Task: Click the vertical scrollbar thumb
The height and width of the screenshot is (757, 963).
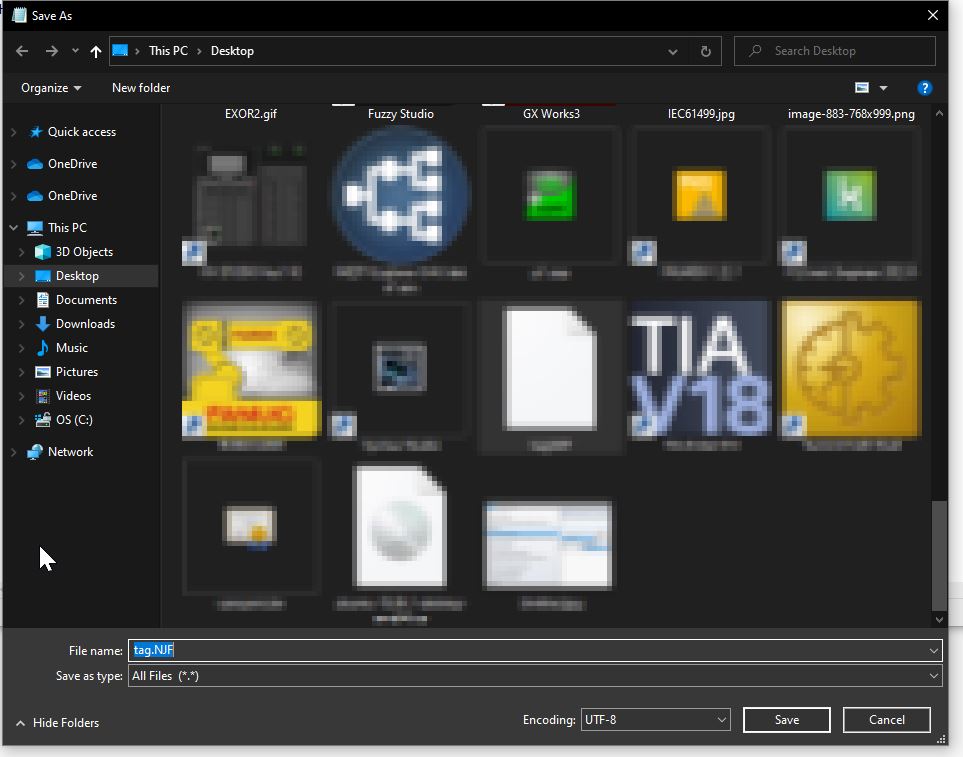Action: coord(938,556)
